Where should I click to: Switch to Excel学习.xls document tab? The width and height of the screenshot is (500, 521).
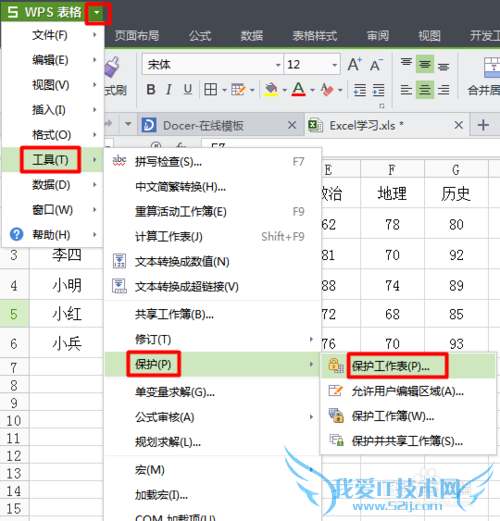pyautogui.click(x=387, y=125)
